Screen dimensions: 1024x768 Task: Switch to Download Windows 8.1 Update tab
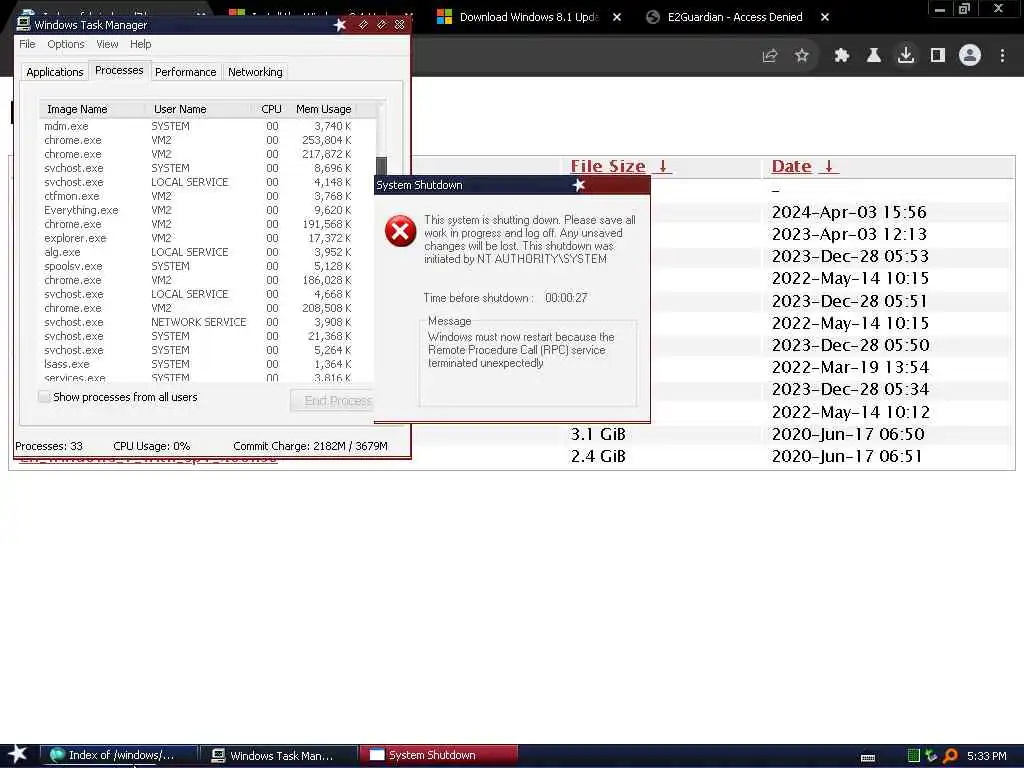528,17
